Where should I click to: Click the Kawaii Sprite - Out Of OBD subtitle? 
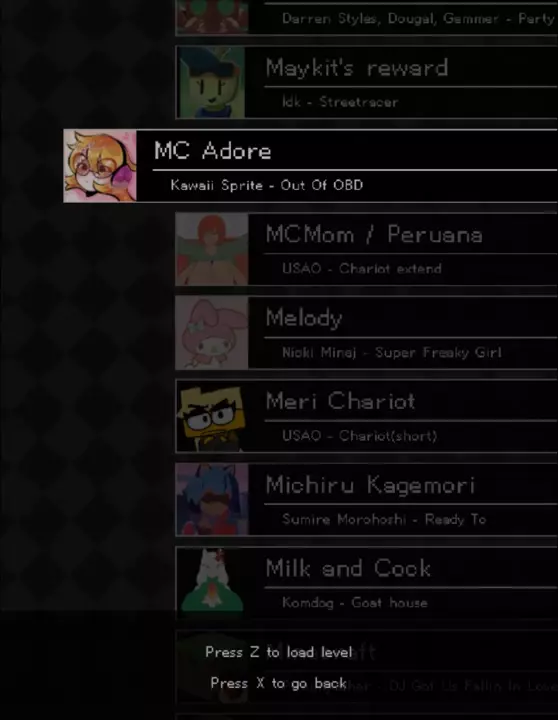pos(266,185)
